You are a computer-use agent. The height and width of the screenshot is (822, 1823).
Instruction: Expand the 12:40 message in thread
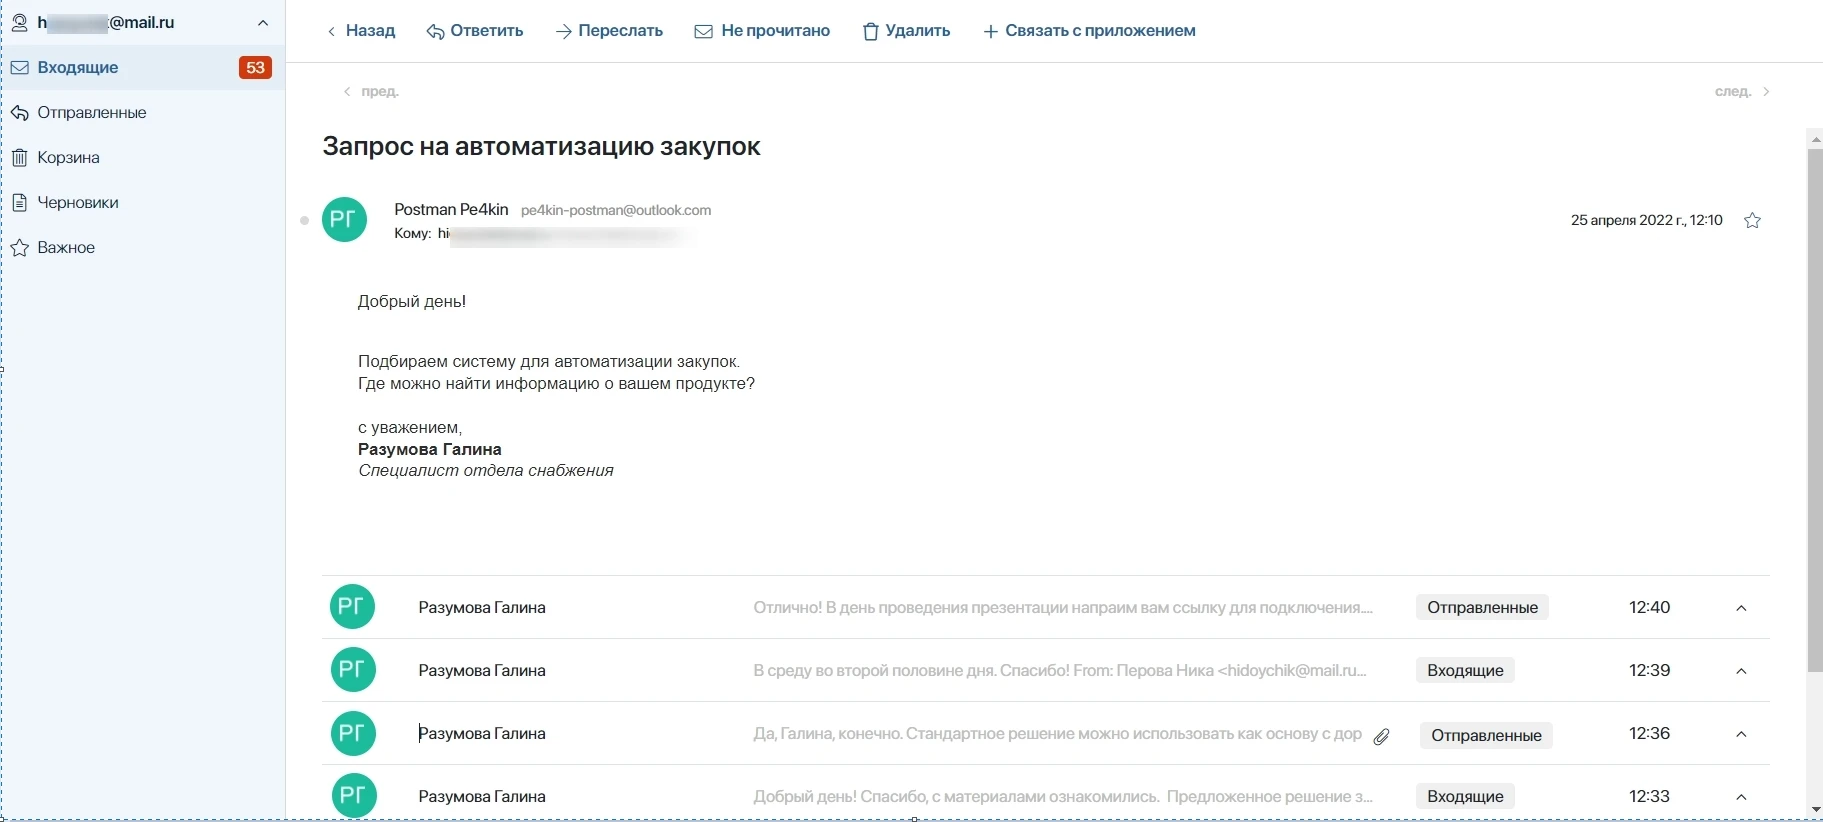(x=1741, y=608)
